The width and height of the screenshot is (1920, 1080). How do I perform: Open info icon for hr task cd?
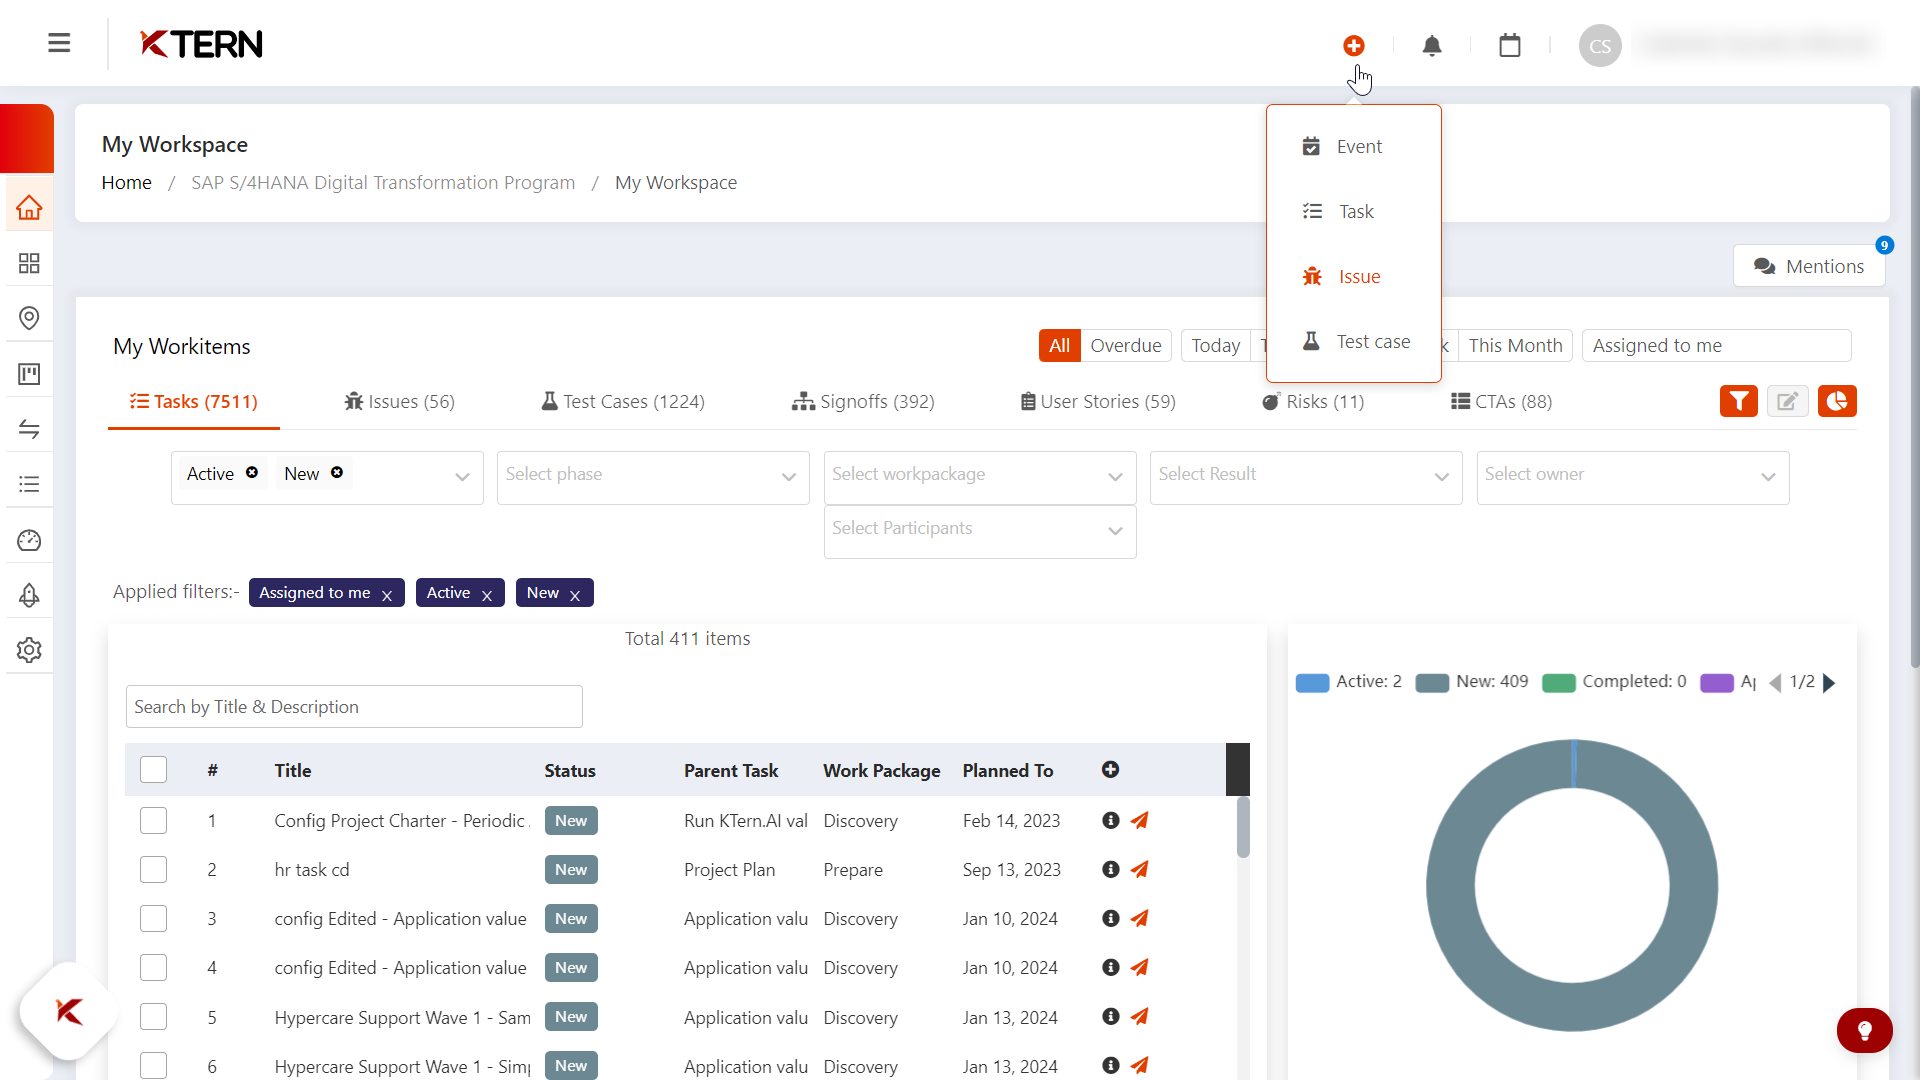click(x=1110, y=869)
